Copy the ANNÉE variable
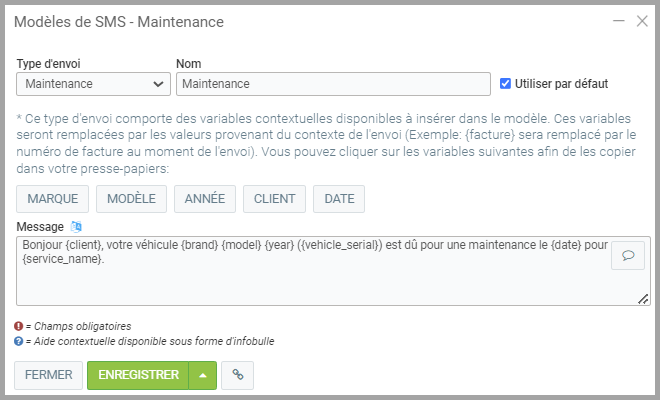This screenshot has height=400, width=660. click(x=205, y=199)
